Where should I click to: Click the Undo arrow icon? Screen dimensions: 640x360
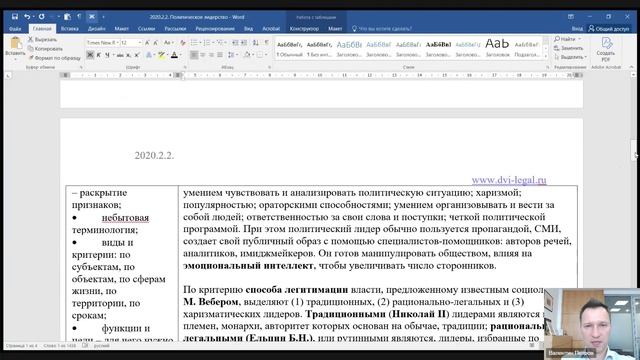point(27,16)
